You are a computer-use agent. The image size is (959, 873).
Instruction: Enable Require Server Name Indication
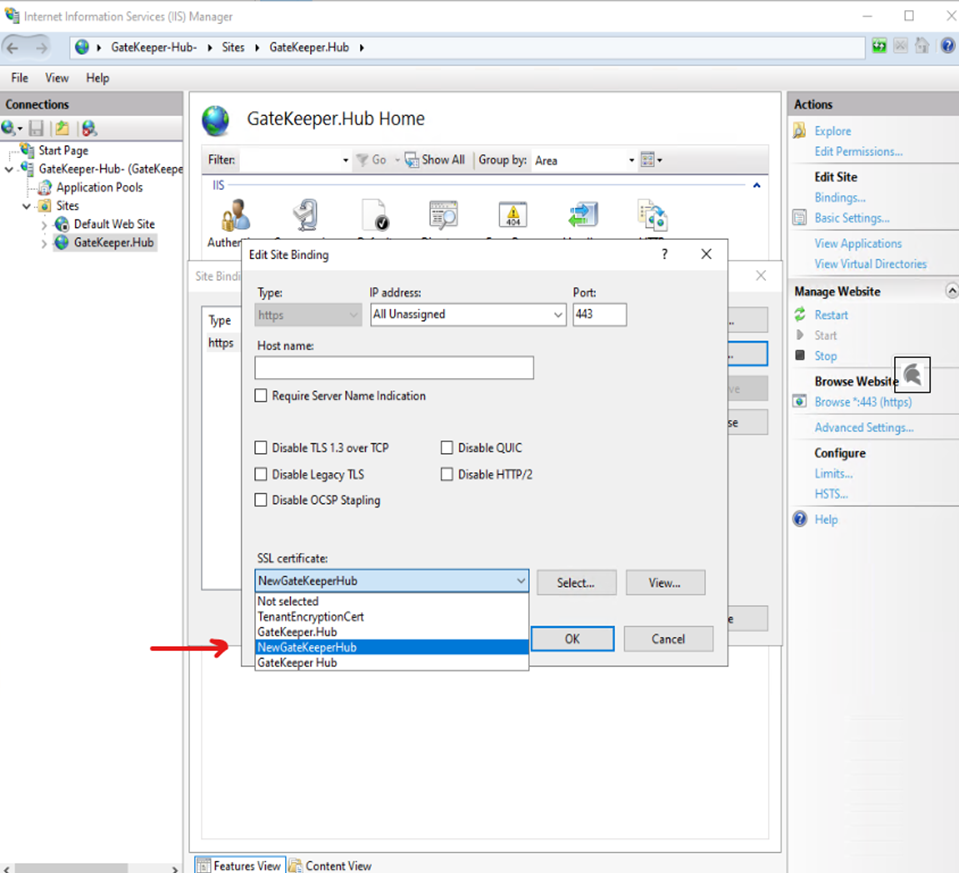click(x=261, y=396)
